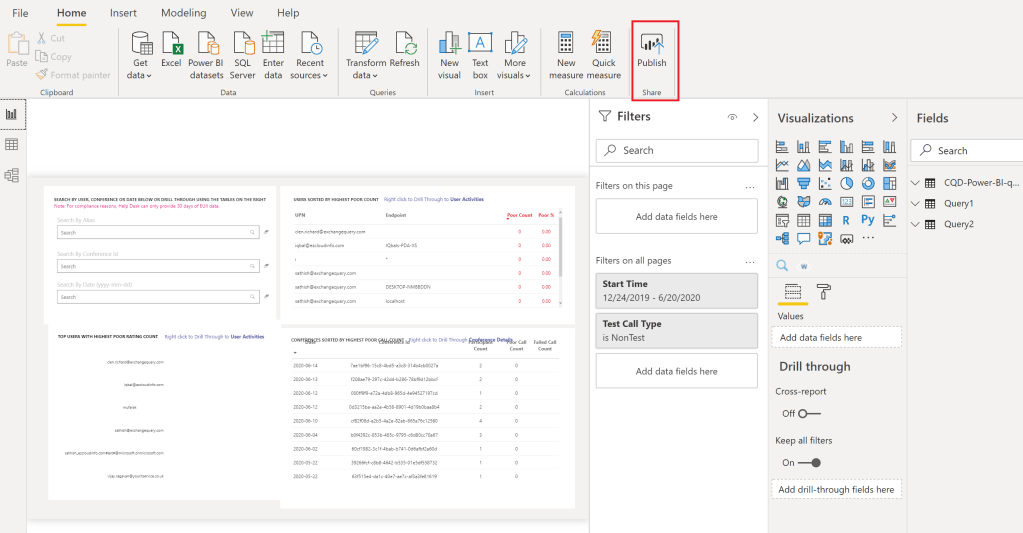Click the Filters pane Search box
This screenshot has height=533, width=1023.
click(677, 150)
